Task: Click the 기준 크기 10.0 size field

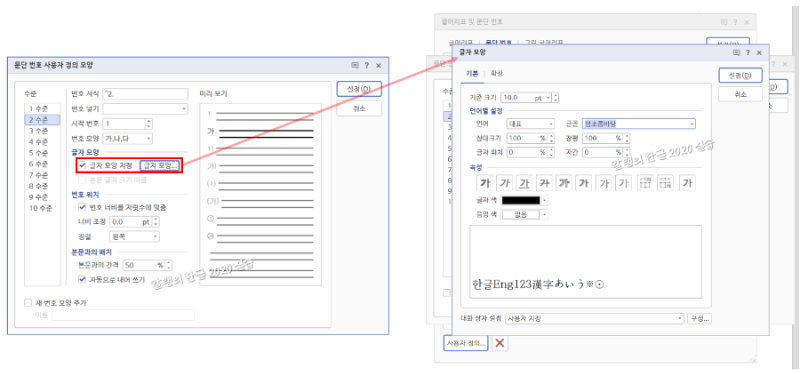Action: point(517,97)
